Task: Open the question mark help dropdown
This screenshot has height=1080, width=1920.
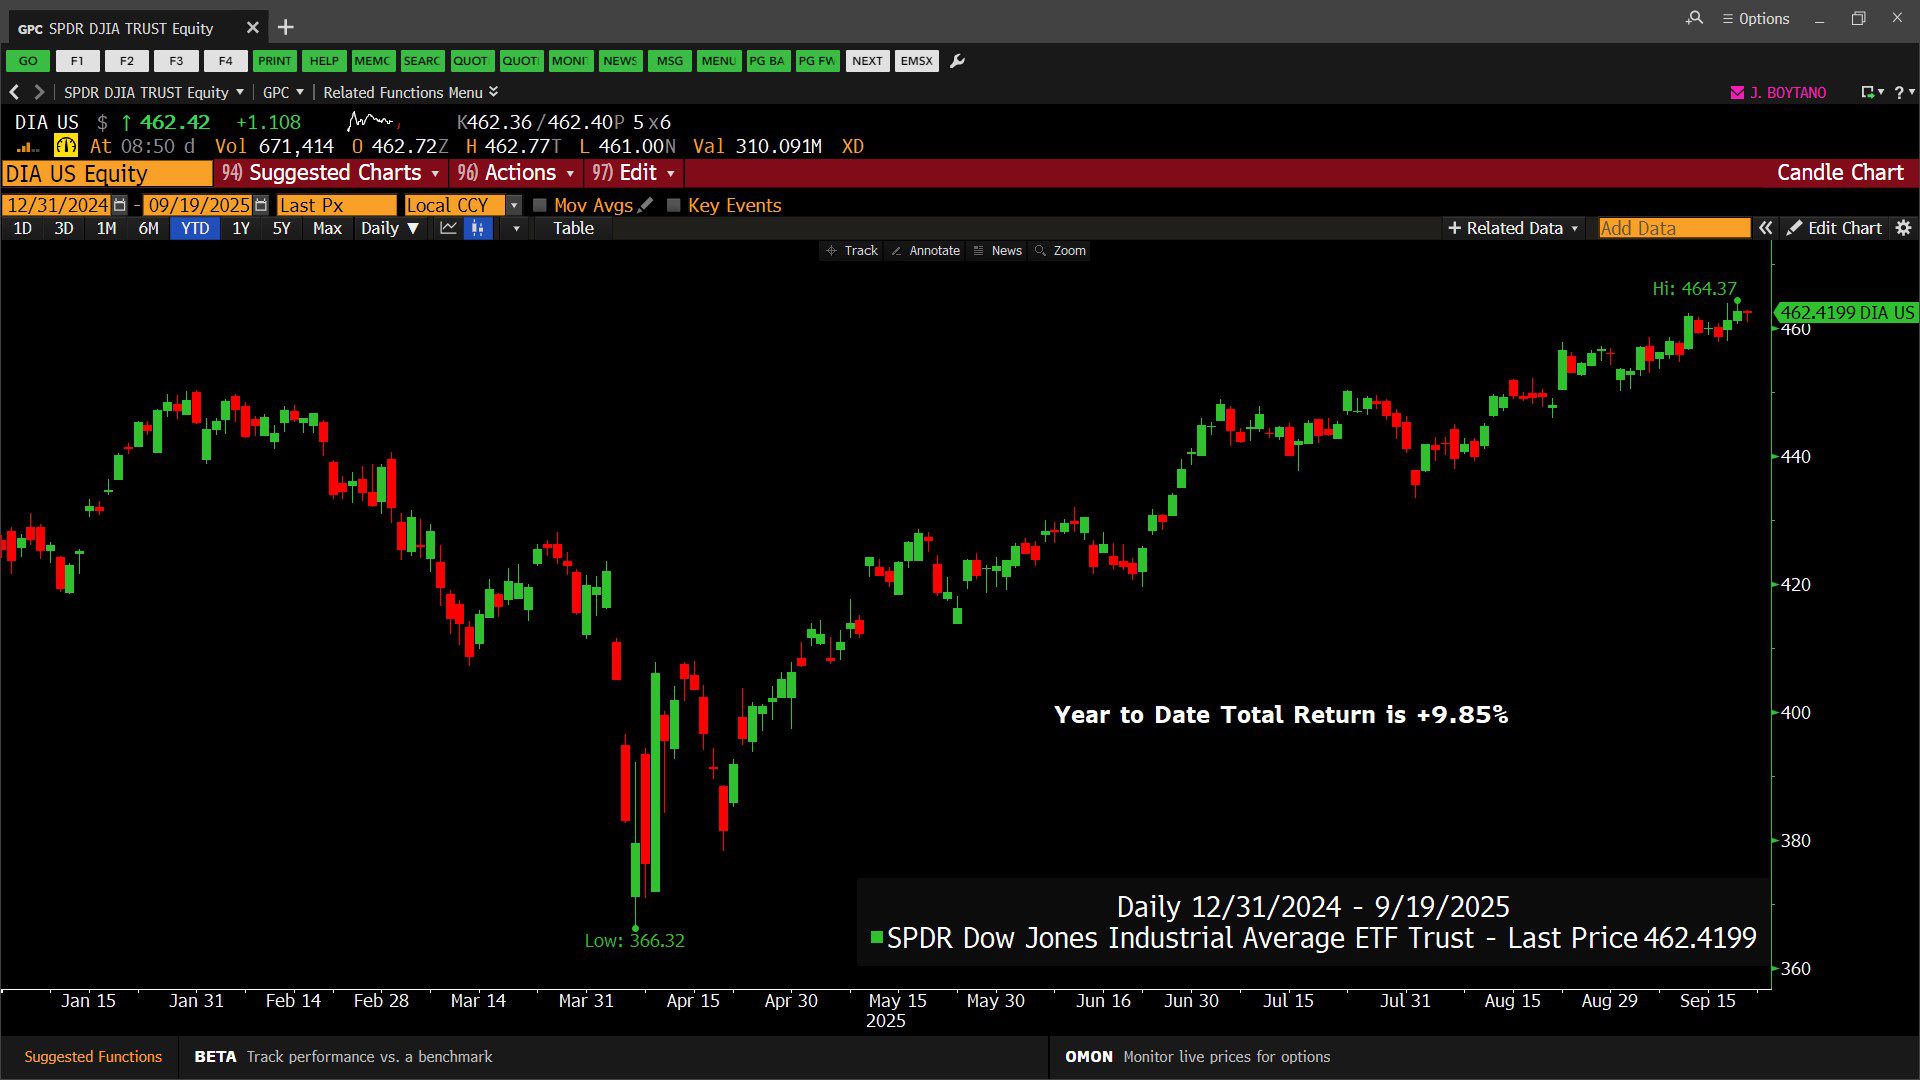Action: point(1904,92)
